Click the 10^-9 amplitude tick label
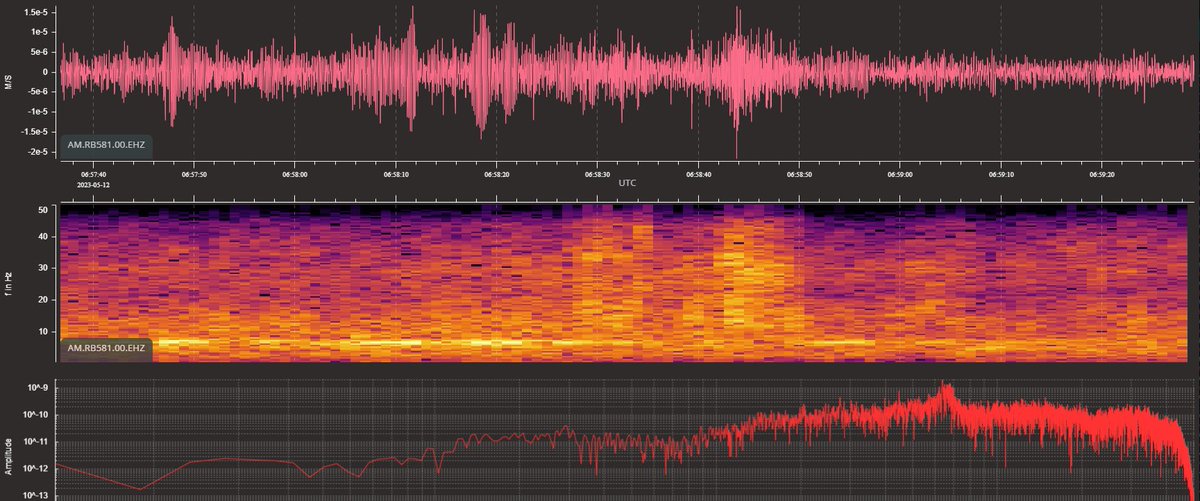 point(38,388)
